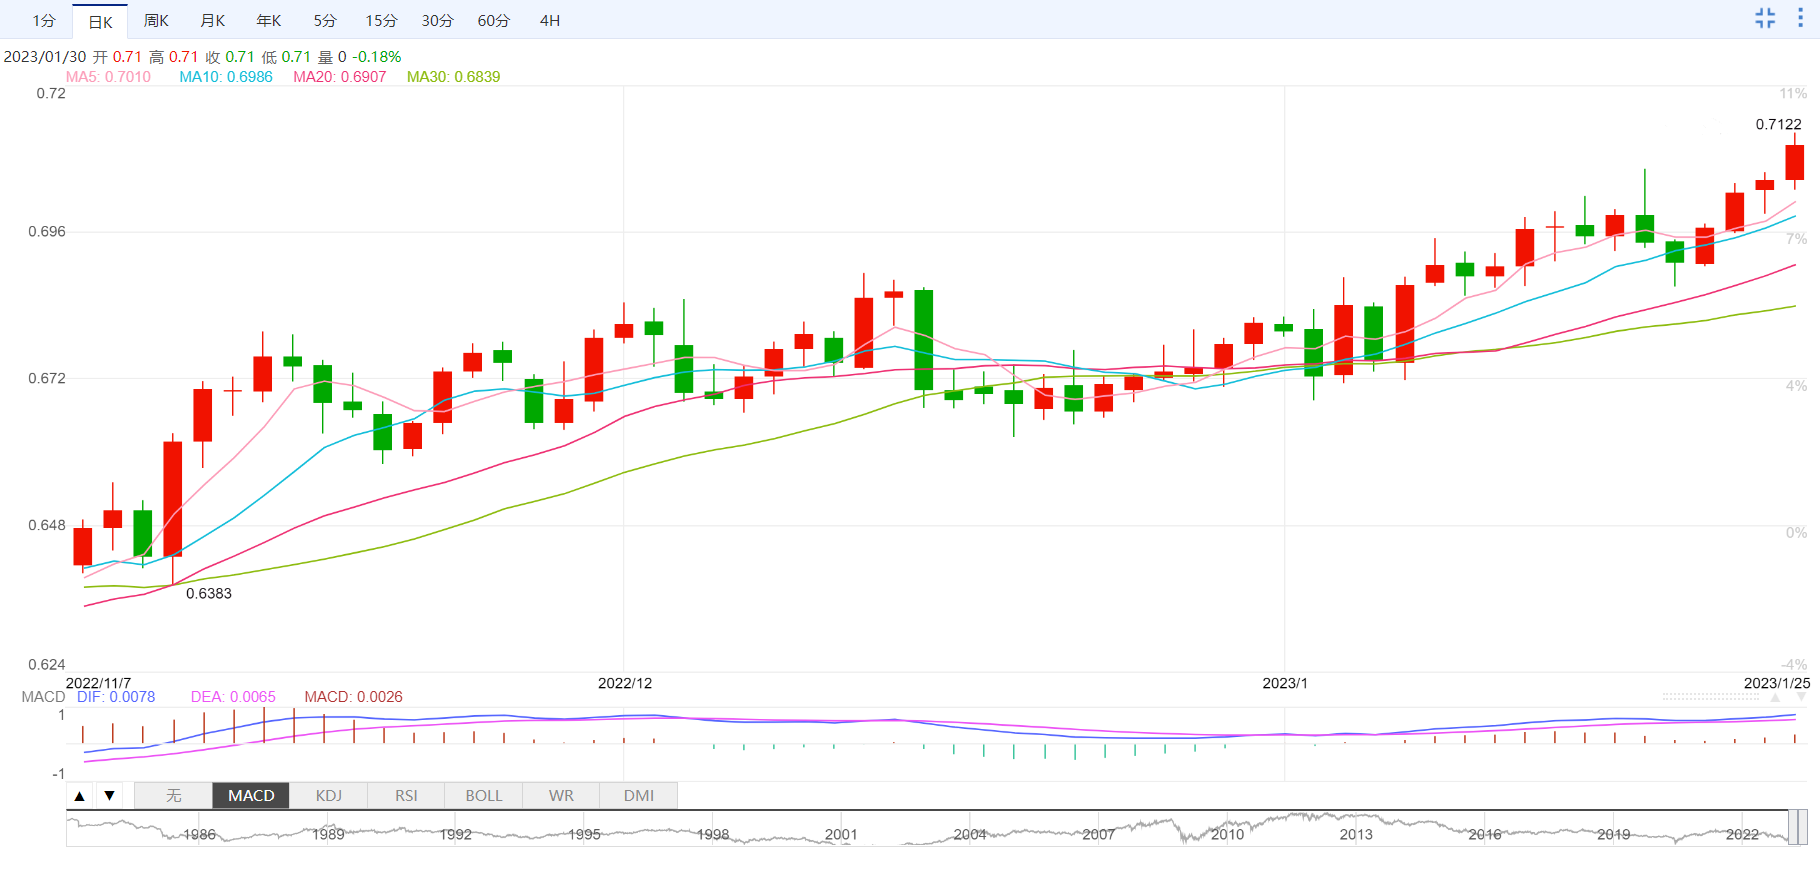Viewport: 1820px width, 869px height.
Task: Show the DMI indicator panel
Action: [638, 796]
